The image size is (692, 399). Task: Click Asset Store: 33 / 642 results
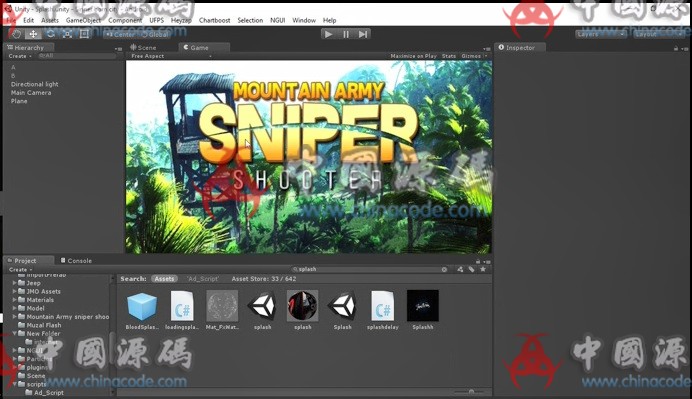pyautogui.click(x=264, y=279)
